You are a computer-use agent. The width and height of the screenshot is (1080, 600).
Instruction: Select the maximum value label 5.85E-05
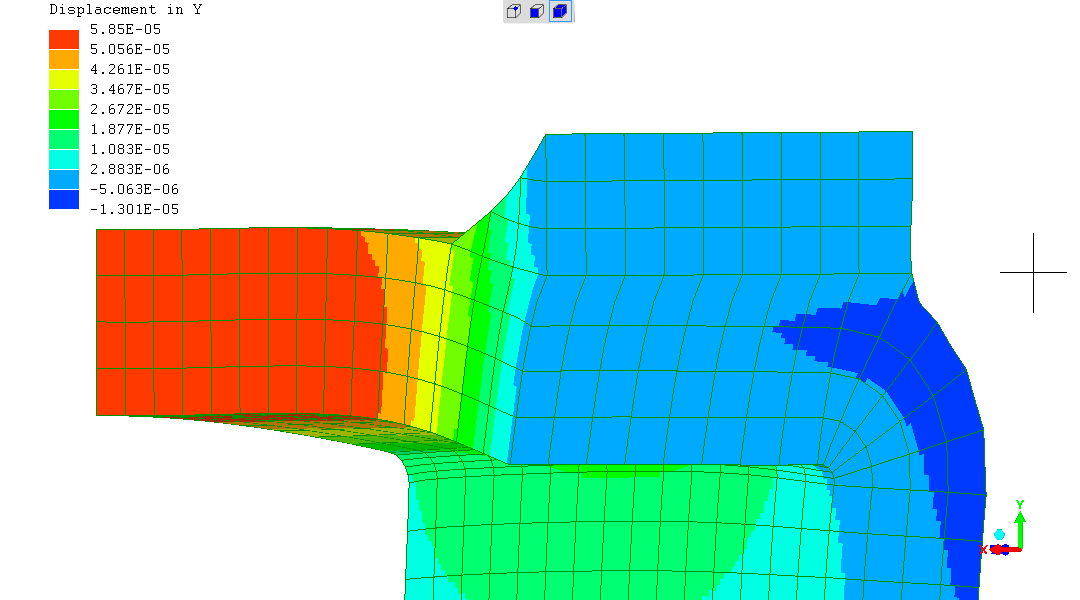click(x=125, y=29)
